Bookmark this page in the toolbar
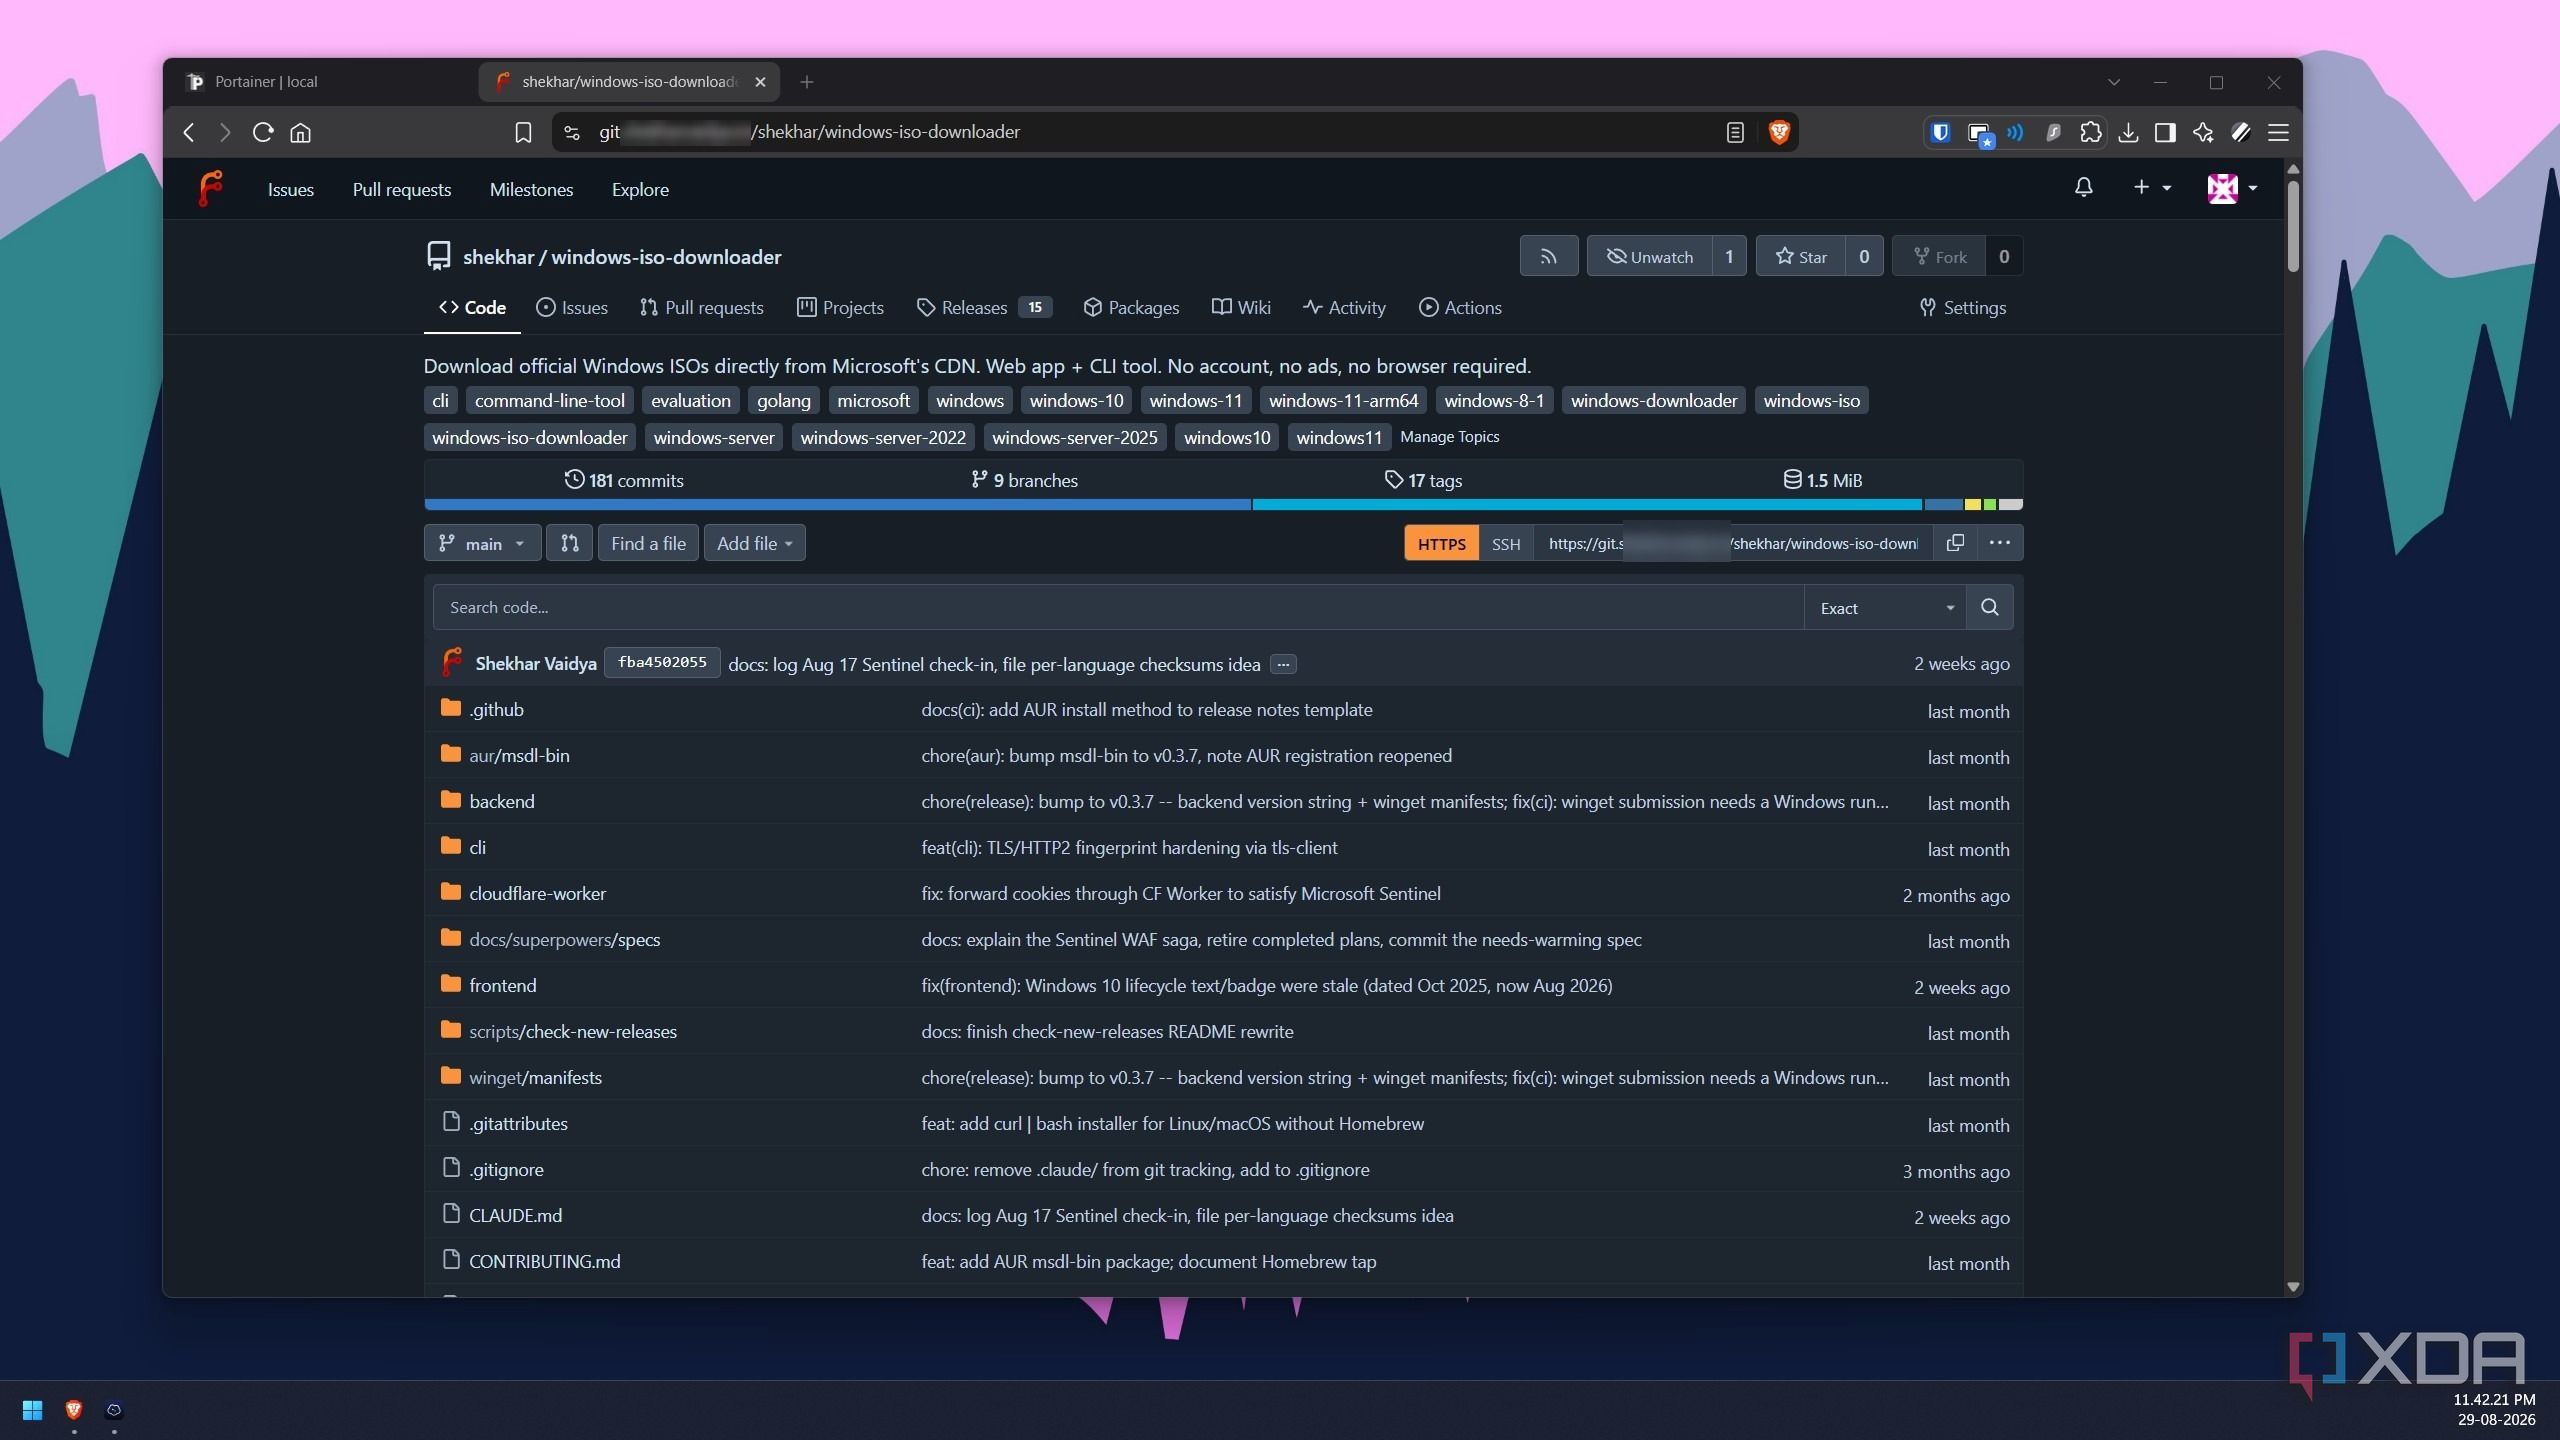This screenshot has width=2560, height=1440. [523, 132]
